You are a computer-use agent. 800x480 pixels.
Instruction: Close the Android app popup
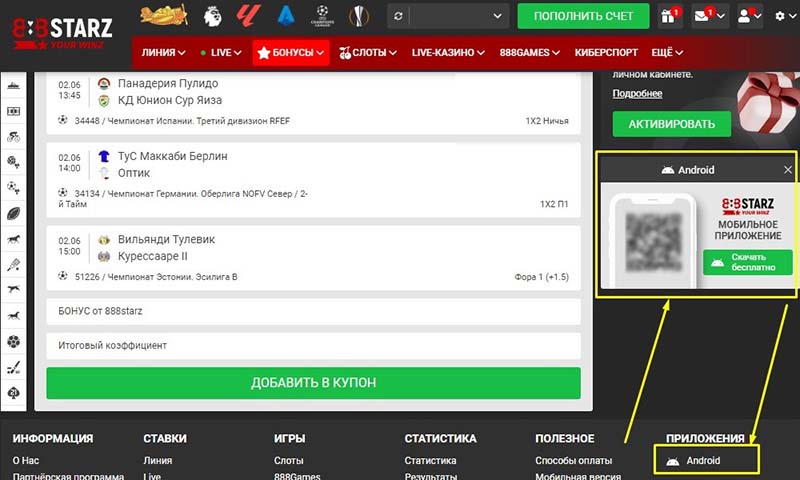click(788, 170)
